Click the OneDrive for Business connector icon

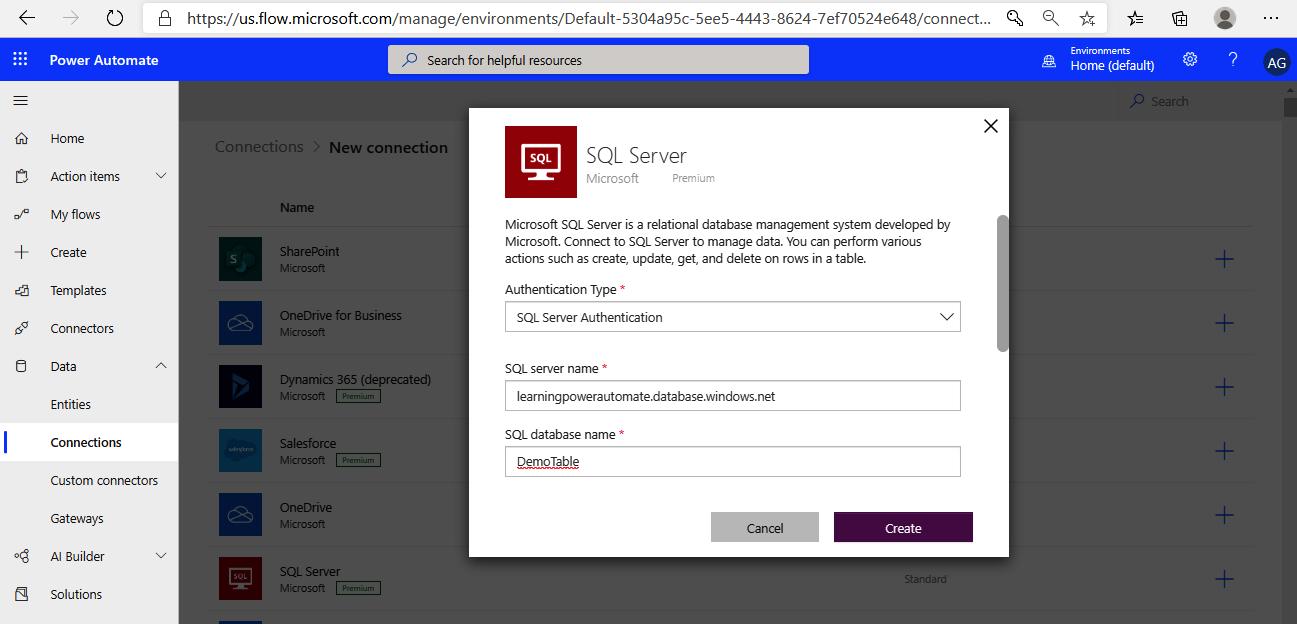(x=240, y=323)
